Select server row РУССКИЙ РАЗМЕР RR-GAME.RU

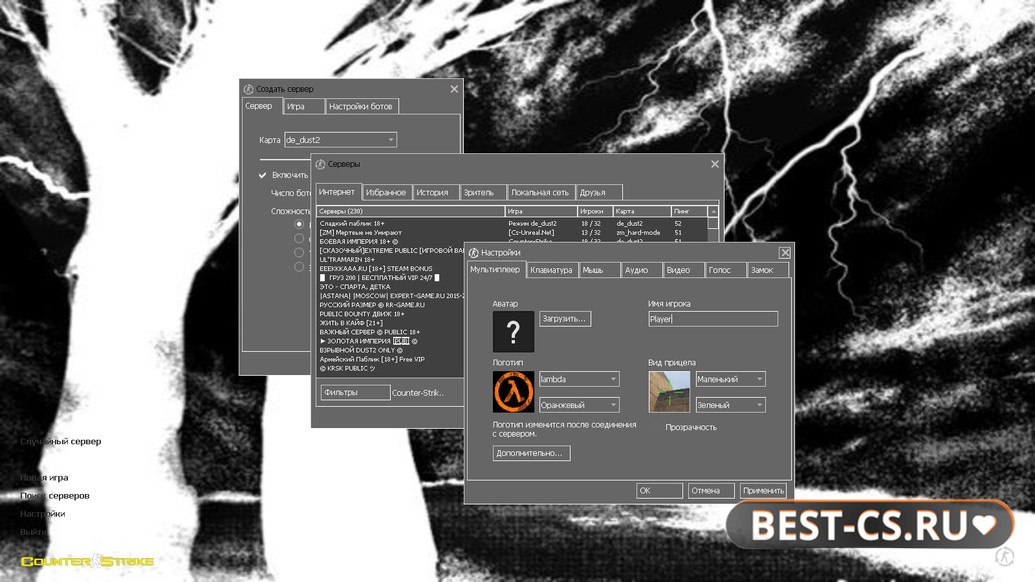coord(391,305)
